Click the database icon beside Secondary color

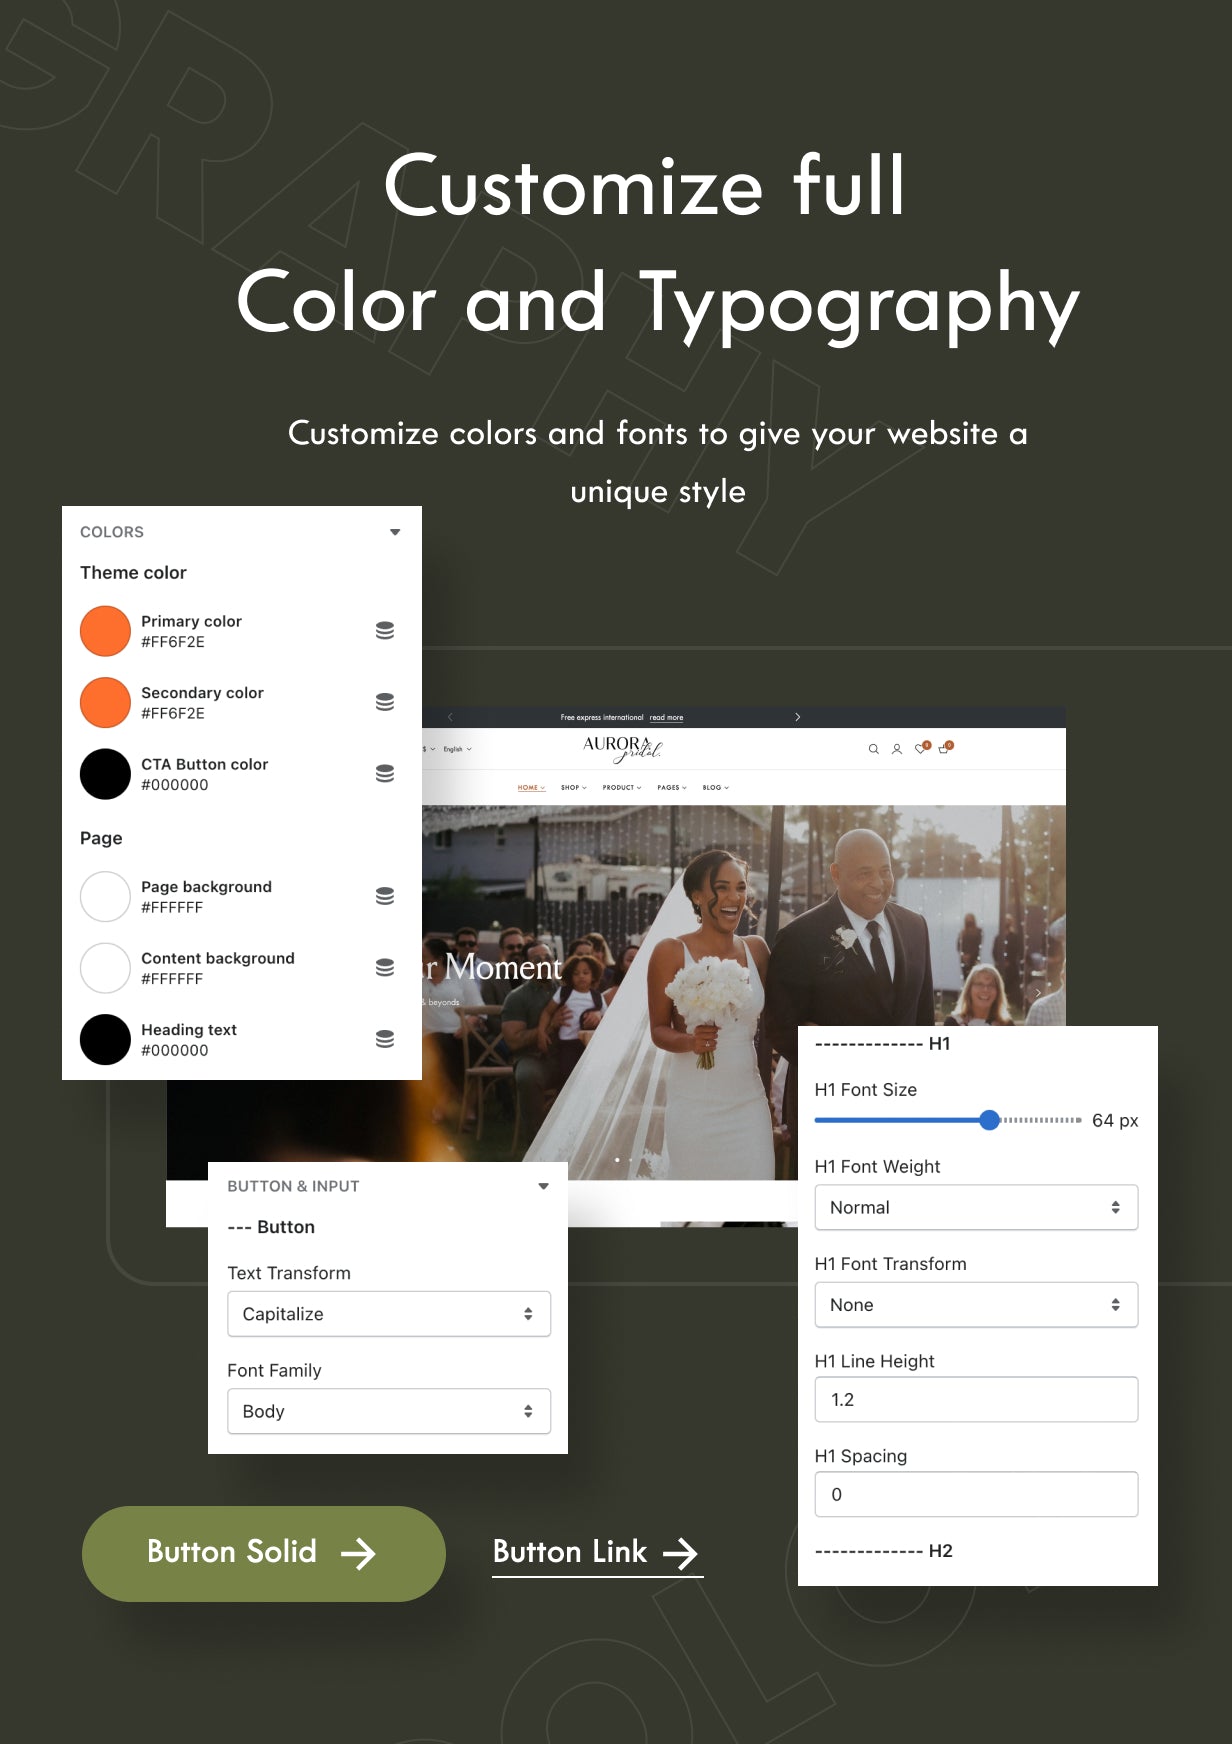(385, 702)
